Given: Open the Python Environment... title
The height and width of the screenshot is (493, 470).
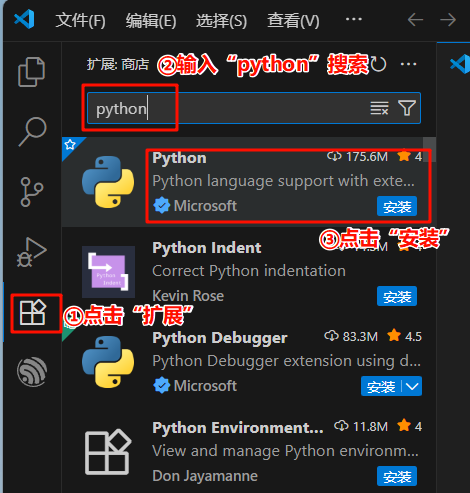Looking at the screenshot, I should coord(238,428).
